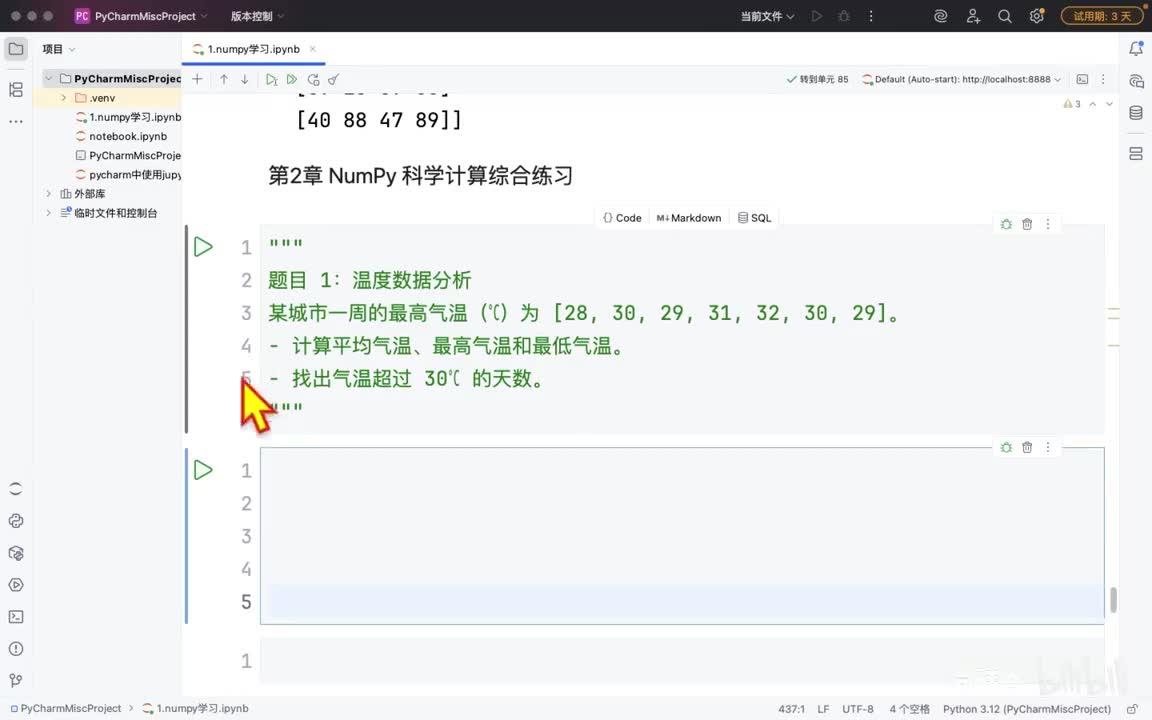Insert an SQL cell
The height and width of the screenshot is (720, 1152).
755,218
